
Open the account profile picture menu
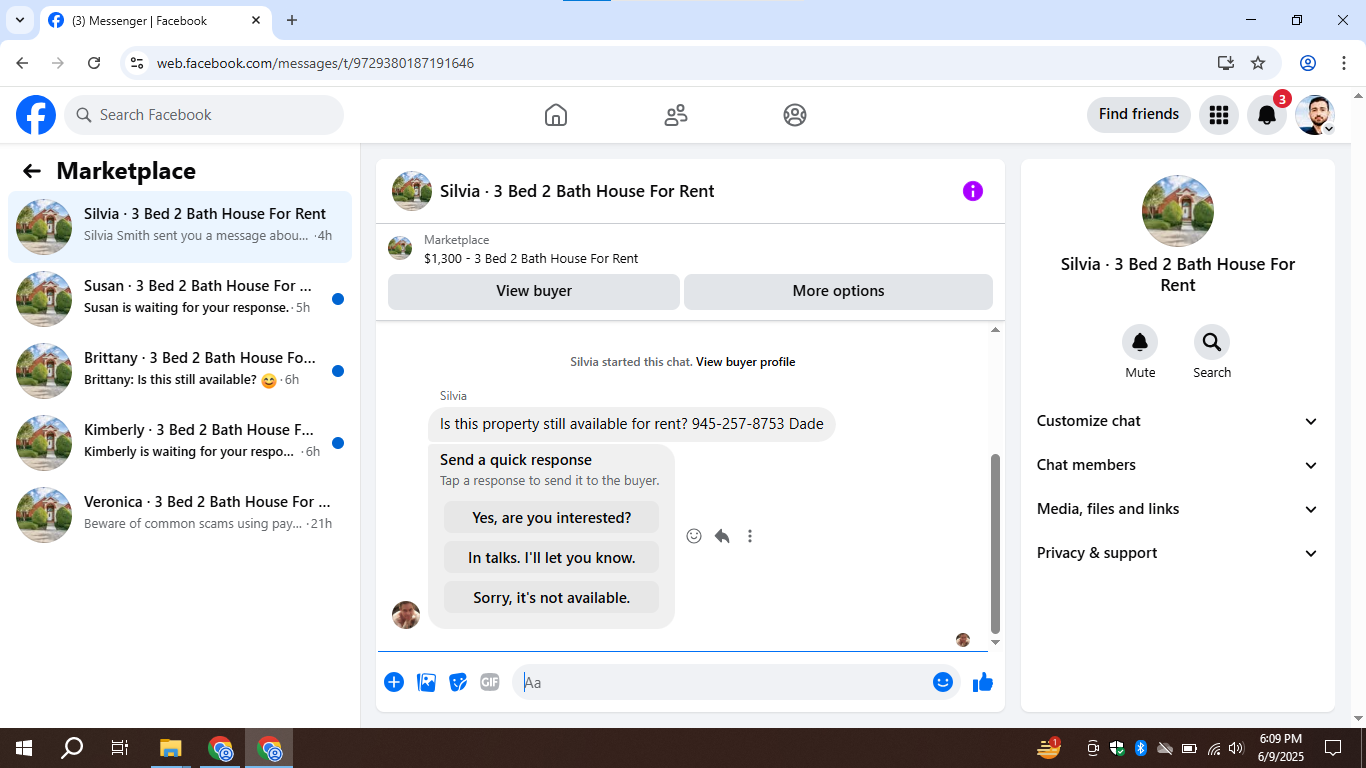[1315, 115]
